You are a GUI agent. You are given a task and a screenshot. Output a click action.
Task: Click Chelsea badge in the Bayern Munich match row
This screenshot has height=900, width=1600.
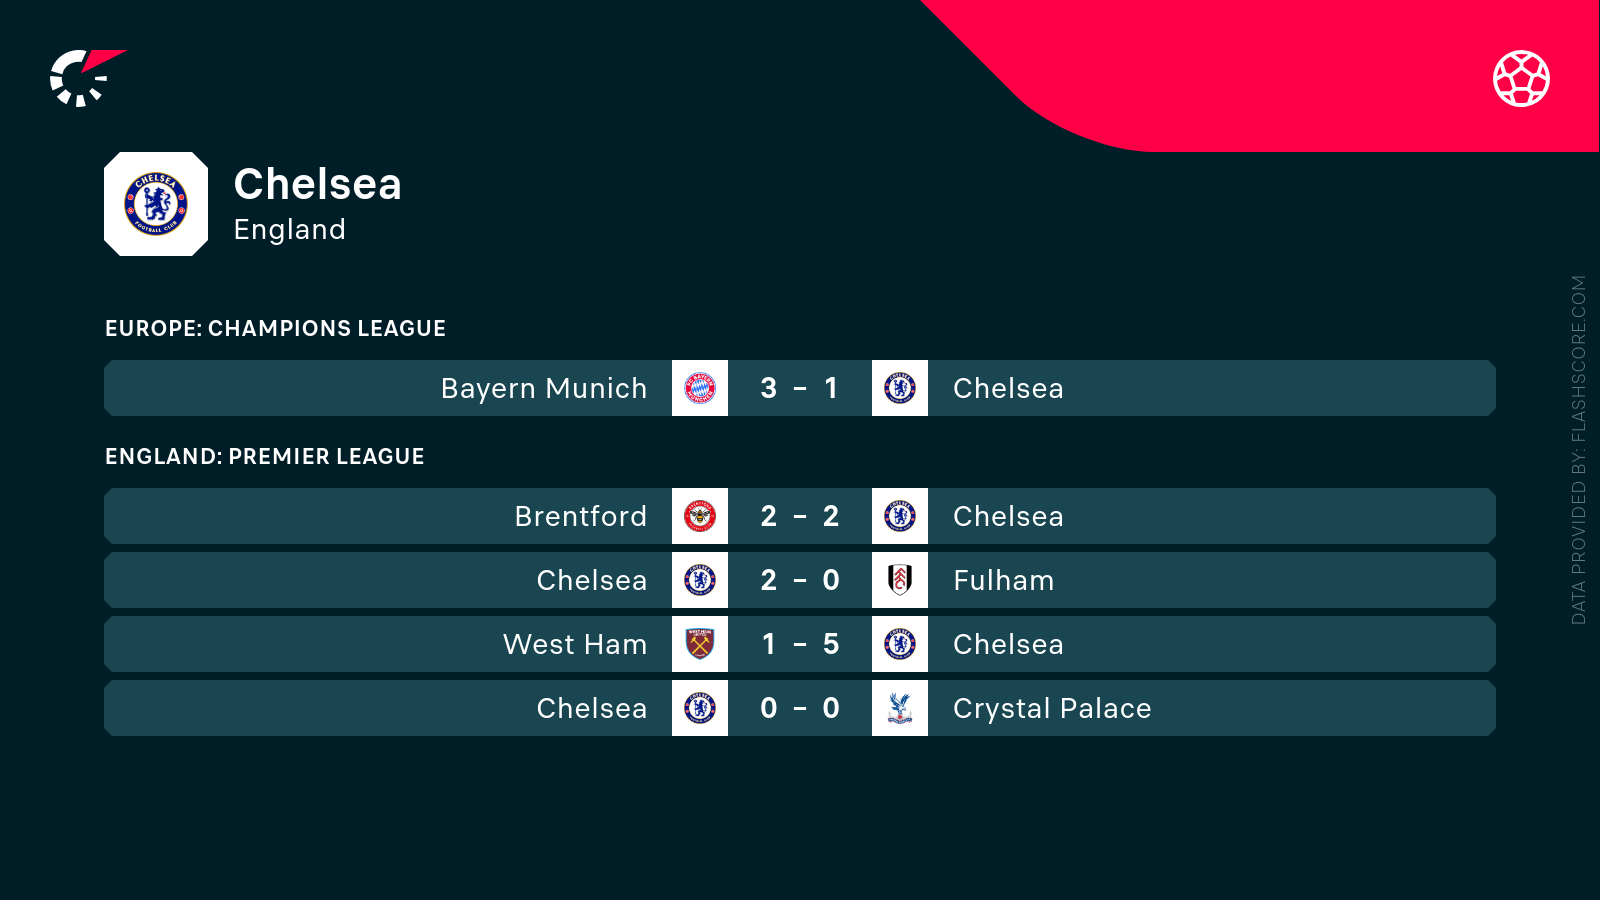(x=900, y=388)
